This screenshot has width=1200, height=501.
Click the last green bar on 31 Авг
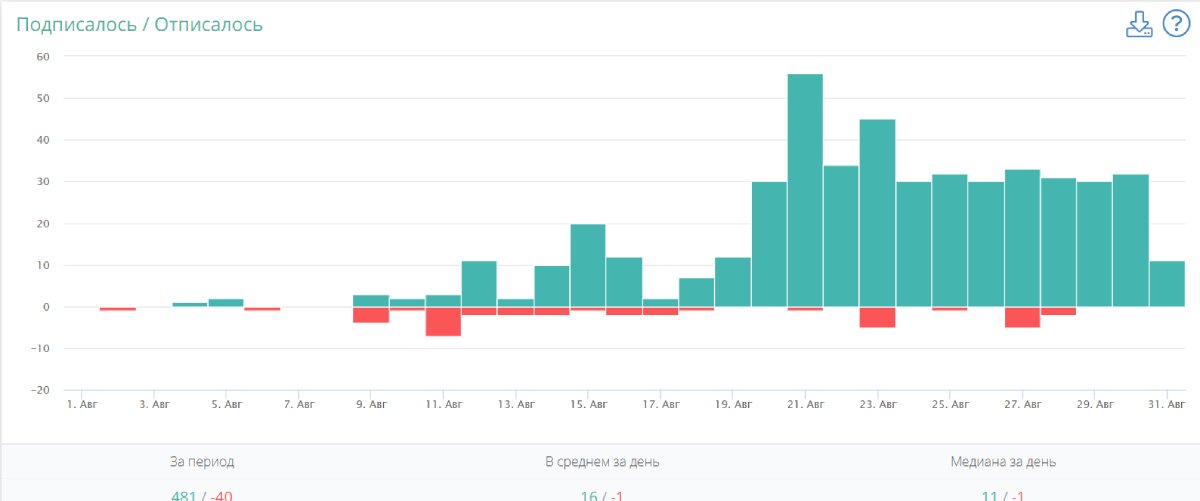(1167, 284)
